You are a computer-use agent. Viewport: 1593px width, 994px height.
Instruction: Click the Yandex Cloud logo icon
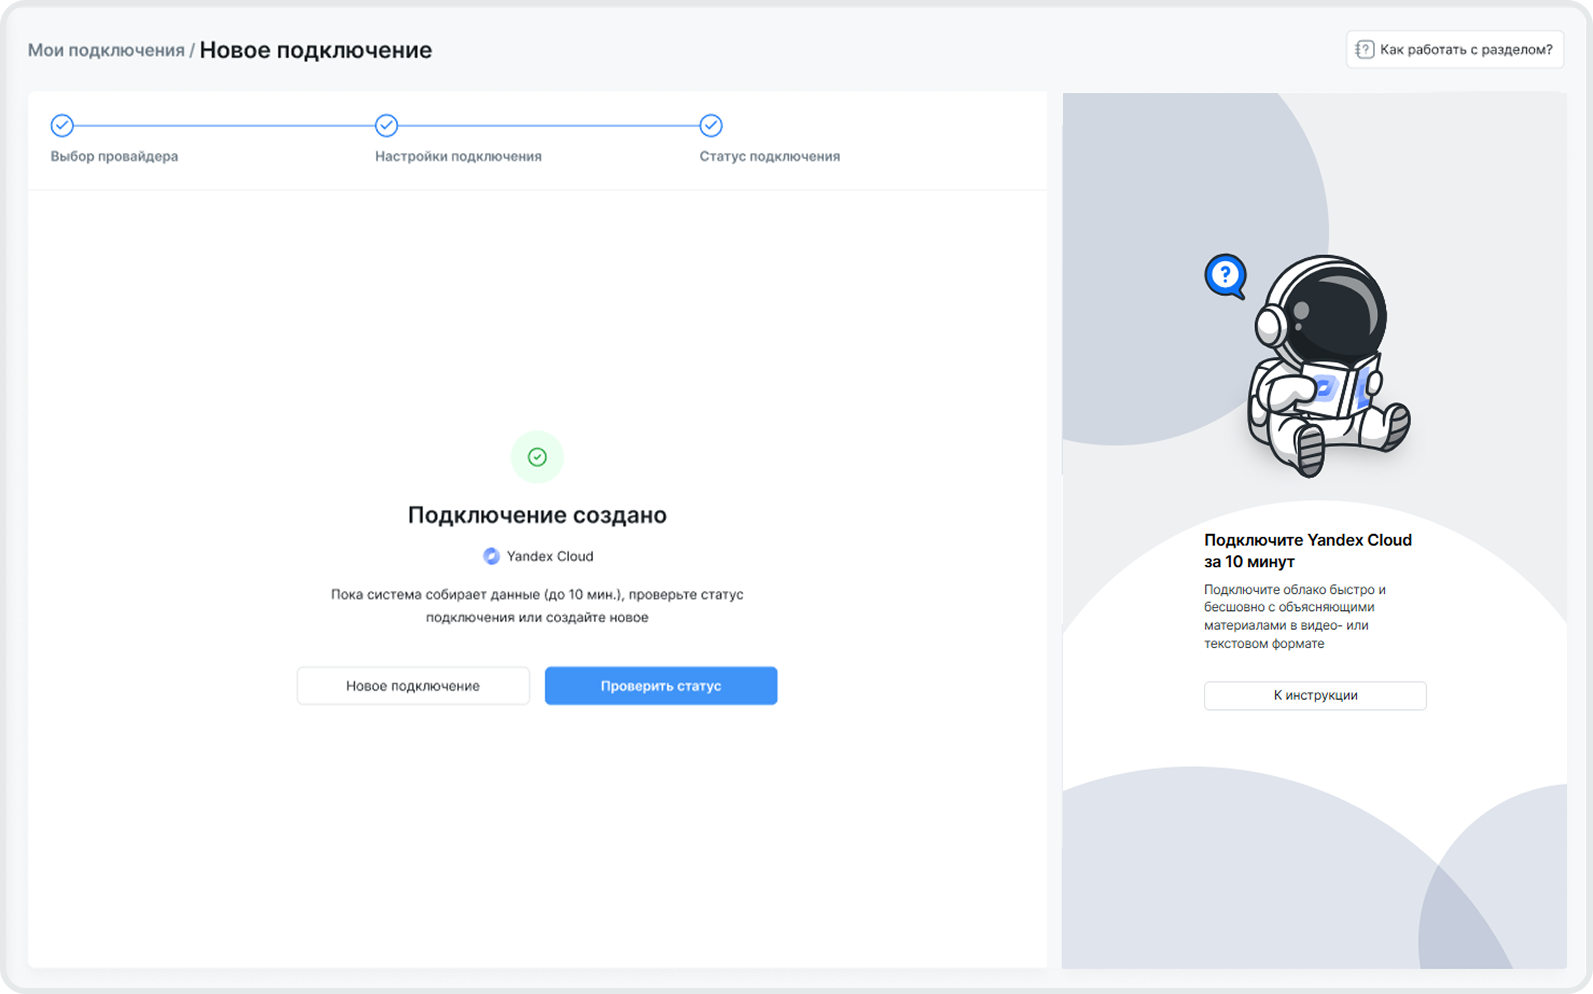pyautogui.click(x=491, y=556)
